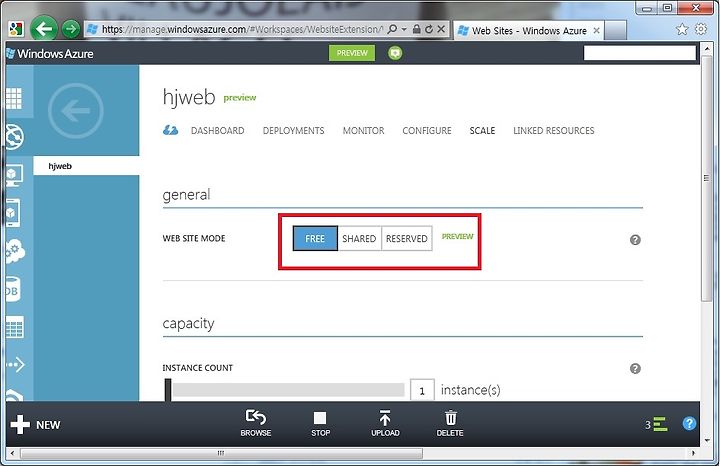Refresh the page using the reload icon
Viewport: 720px width, 466px height.
click(x=429, y=29)
